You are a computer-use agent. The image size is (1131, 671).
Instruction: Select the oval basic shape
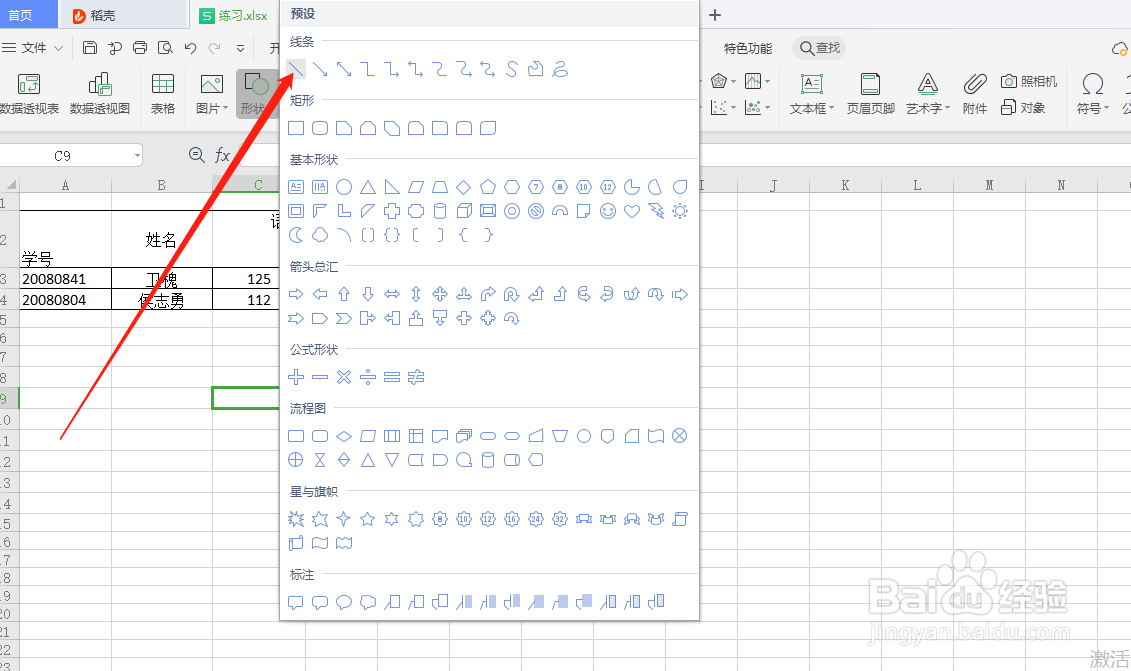pyautogui.click(x=344, y=188)
